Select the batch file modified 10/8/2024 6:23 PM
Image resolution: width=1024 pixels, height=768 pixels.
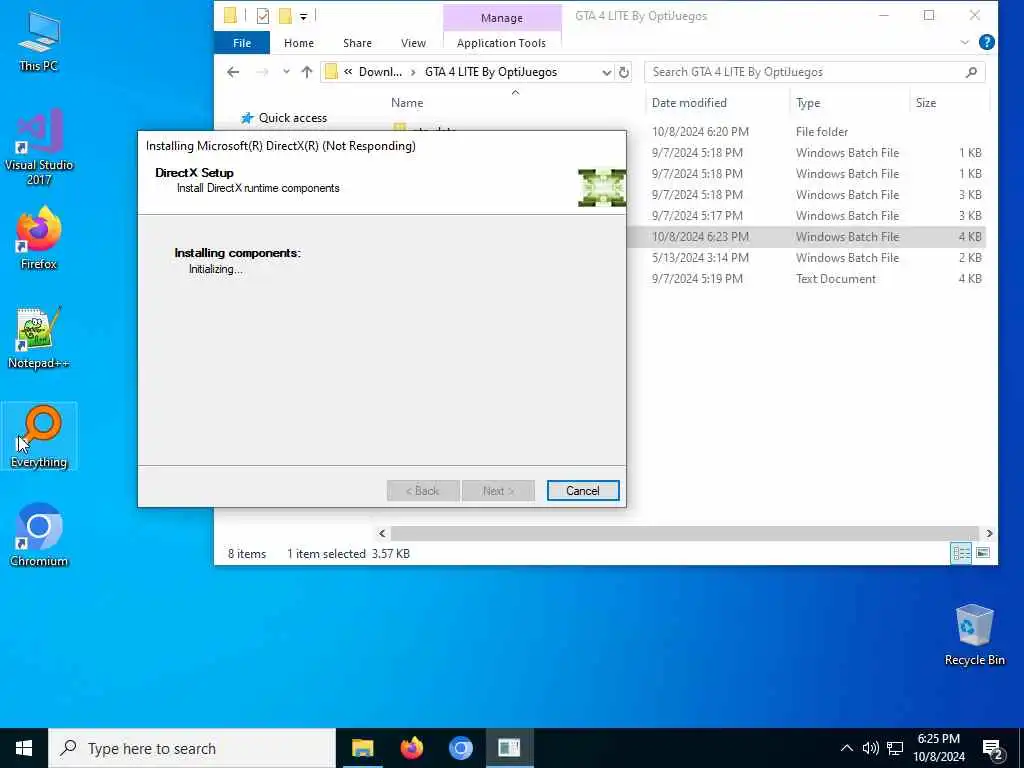pos(807,236)
